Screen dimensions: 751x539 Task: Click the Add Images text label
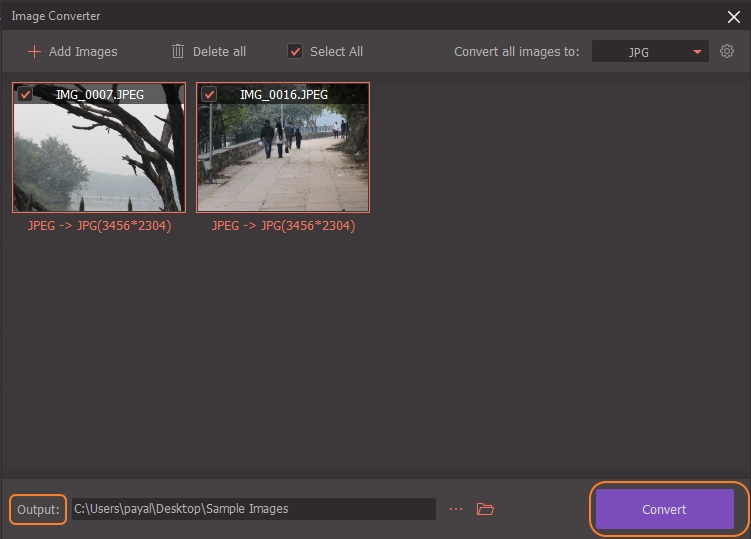(x=83, y=51)
